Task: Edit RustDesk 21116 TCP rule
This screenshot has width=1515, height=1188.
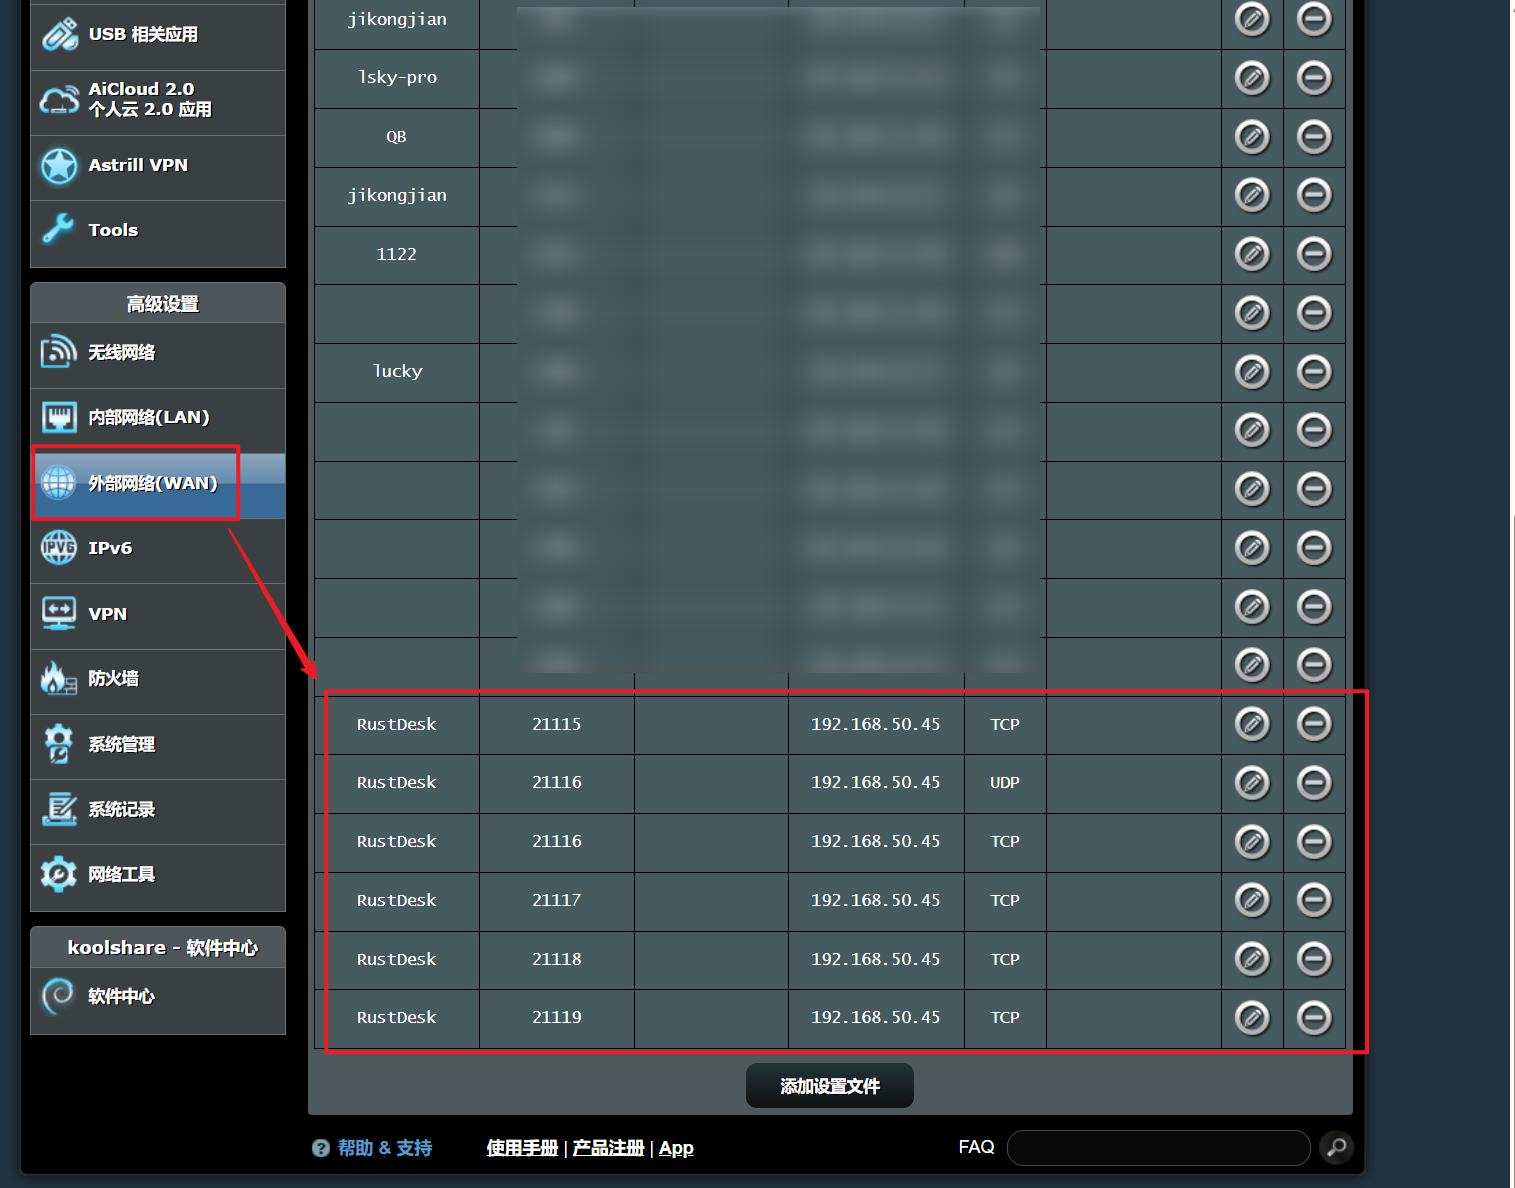Action: click(1252, 842)
